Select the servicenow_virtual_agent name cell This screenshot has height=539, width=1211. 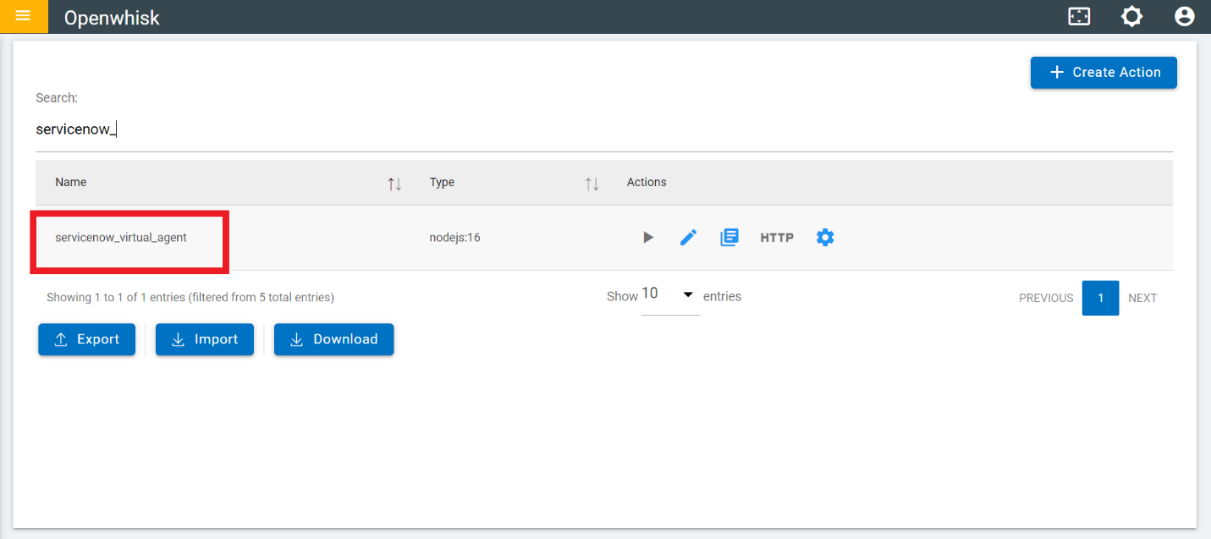click(121, 238)
